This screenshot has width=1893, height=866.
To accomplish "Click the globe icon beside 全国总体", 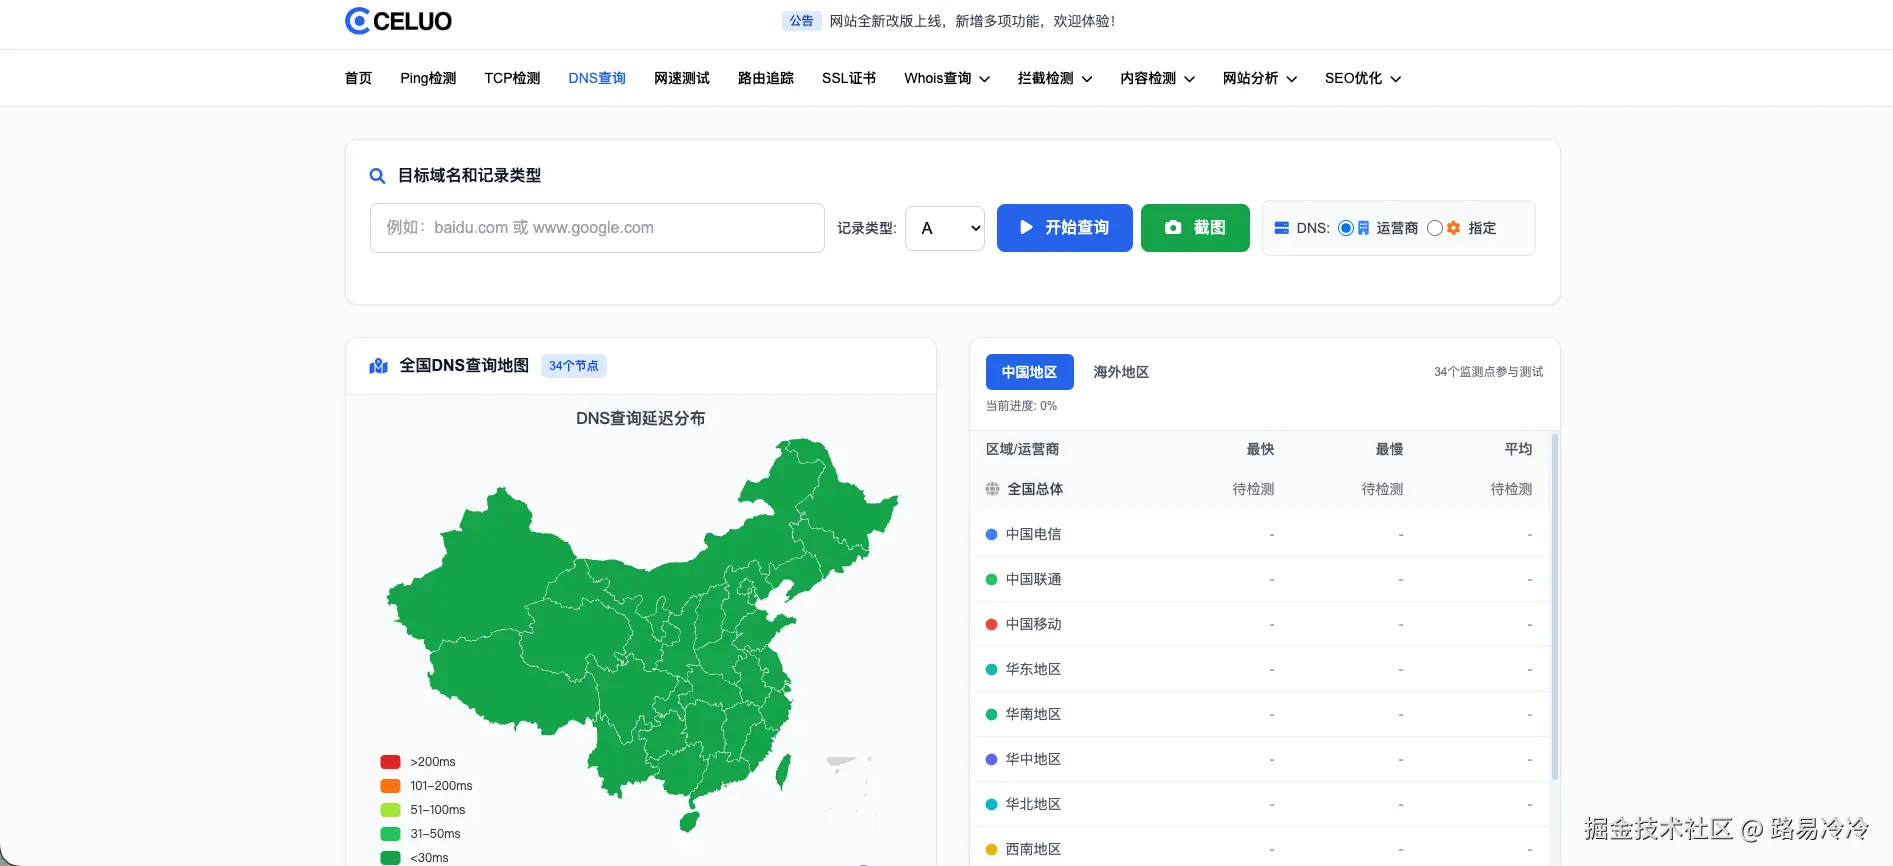I will 992,489.
